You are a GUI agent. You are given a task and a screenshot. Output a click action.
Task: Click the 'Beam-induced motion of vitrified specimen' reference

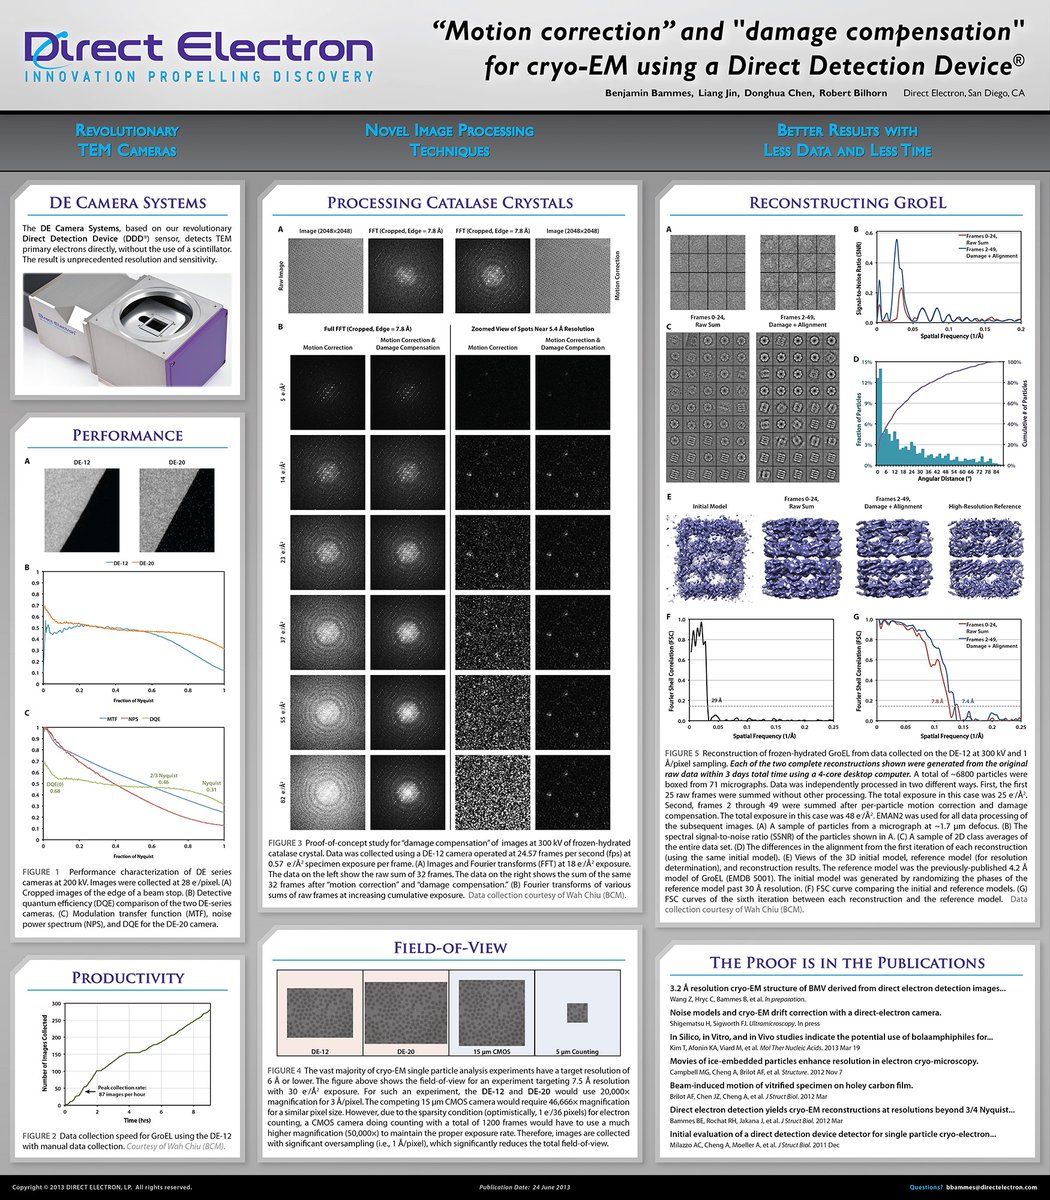point(791,1090)
